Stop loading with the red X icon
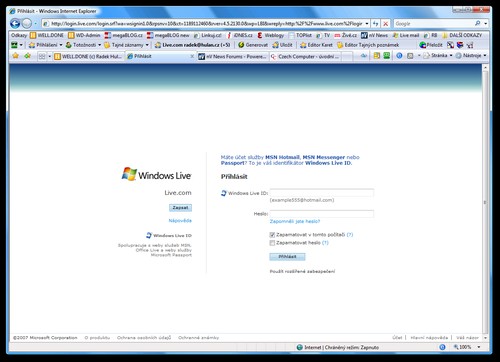Screen dimensions: 500x362 pyautogui.click(x=386, y=24)
